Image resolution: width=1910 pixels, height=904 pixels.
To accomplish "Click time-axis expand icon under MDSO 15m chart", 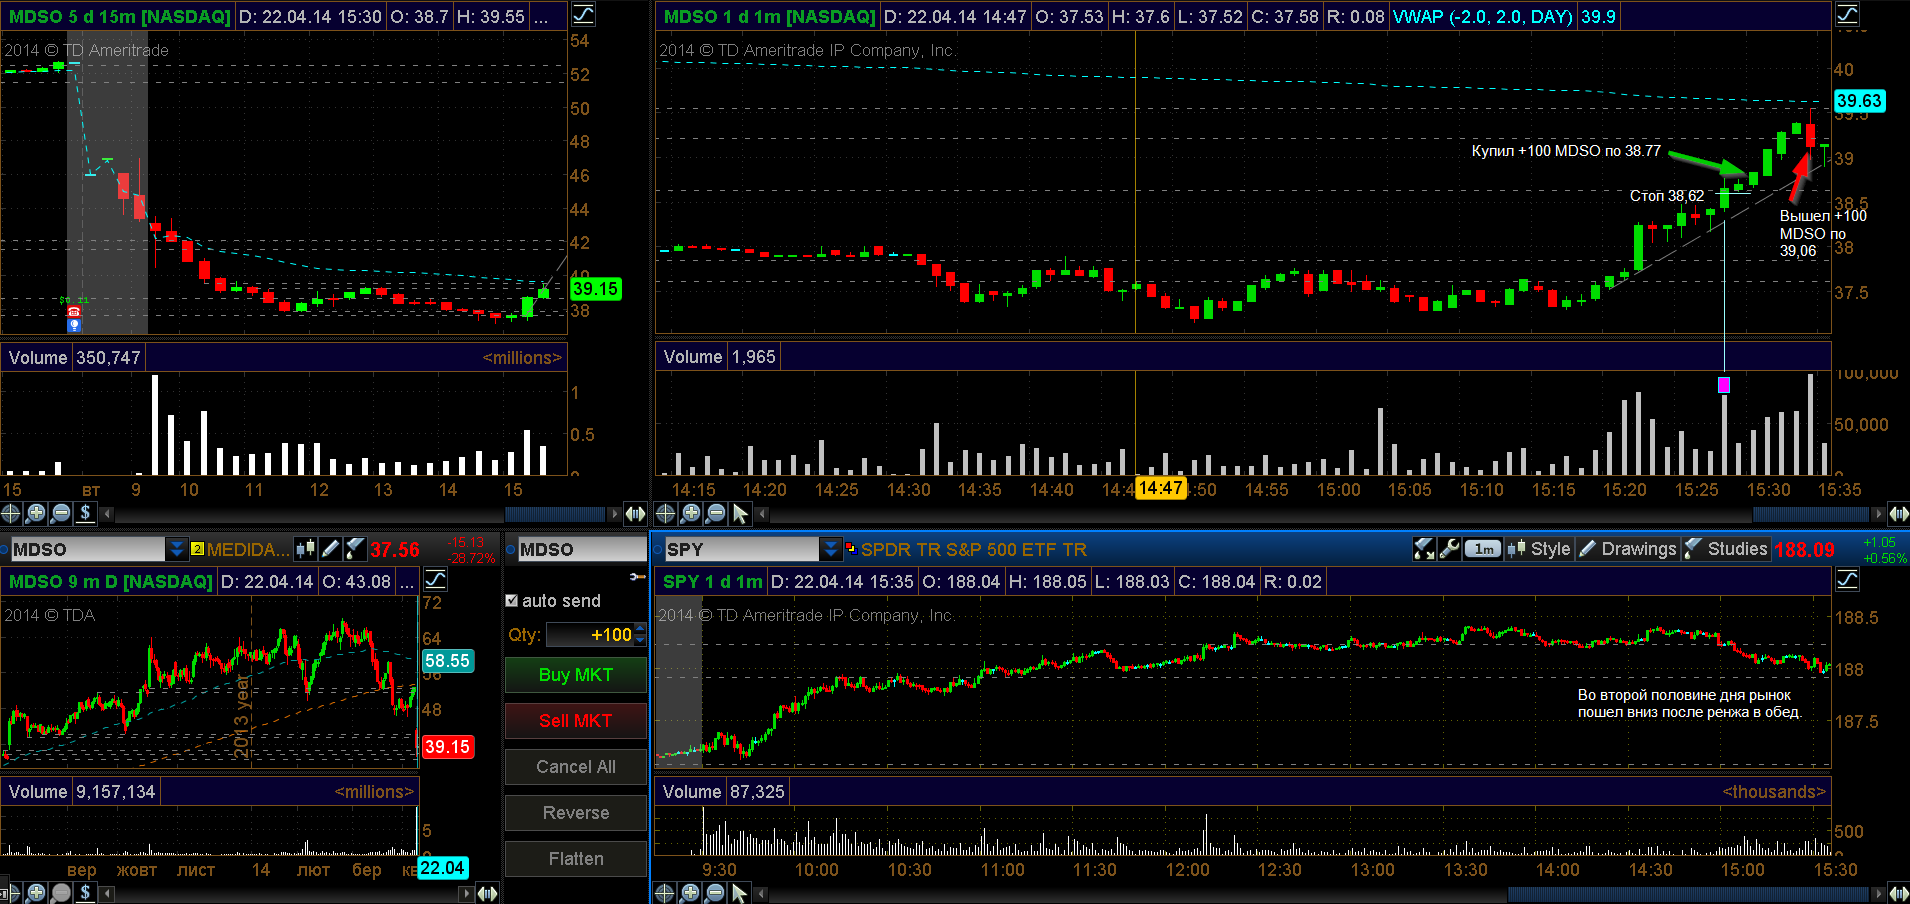I will point(635,514).
